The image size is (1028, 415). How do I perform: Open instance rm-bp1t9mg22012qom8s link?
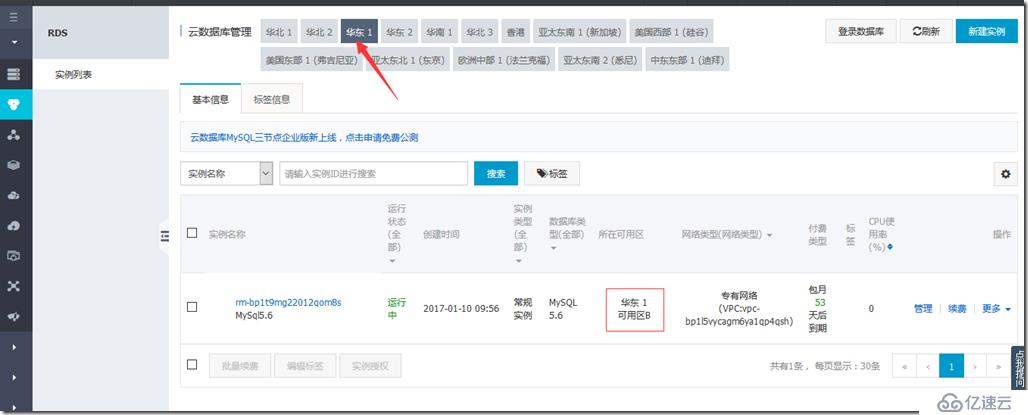[x=288, y=303]
